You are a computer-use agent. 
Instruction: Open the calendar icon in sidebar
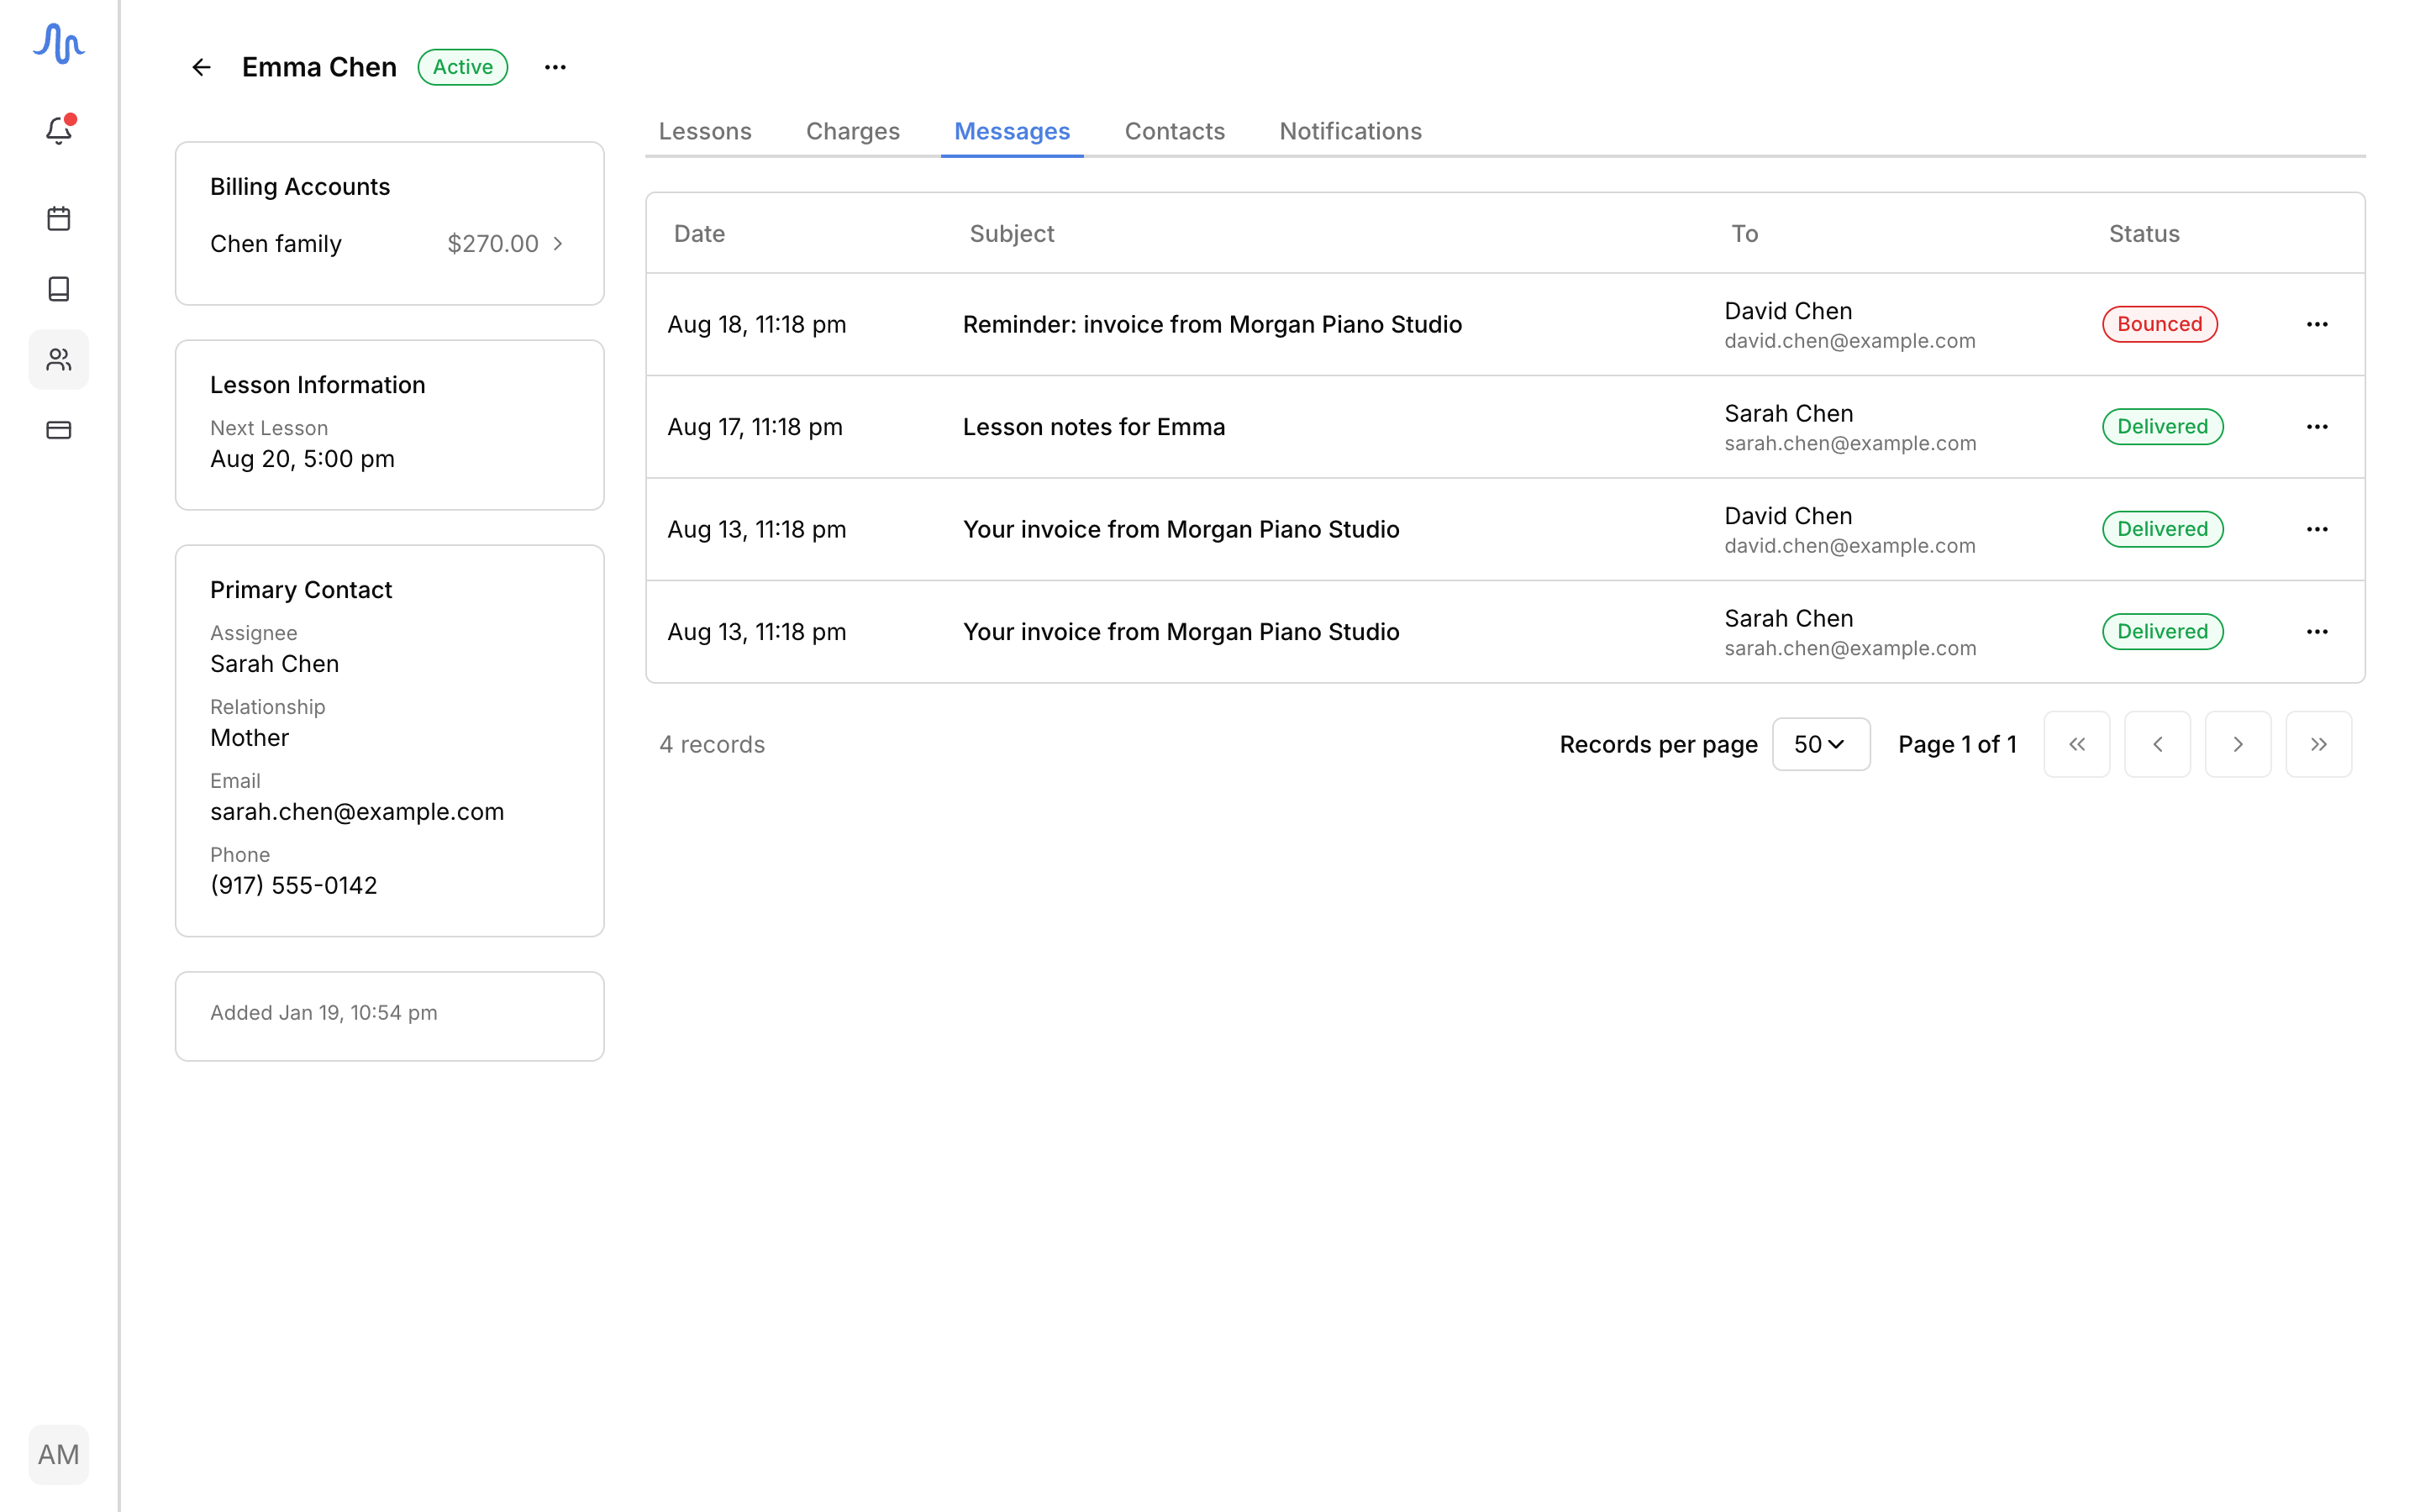pyautogui.click(x=59, y=218)
